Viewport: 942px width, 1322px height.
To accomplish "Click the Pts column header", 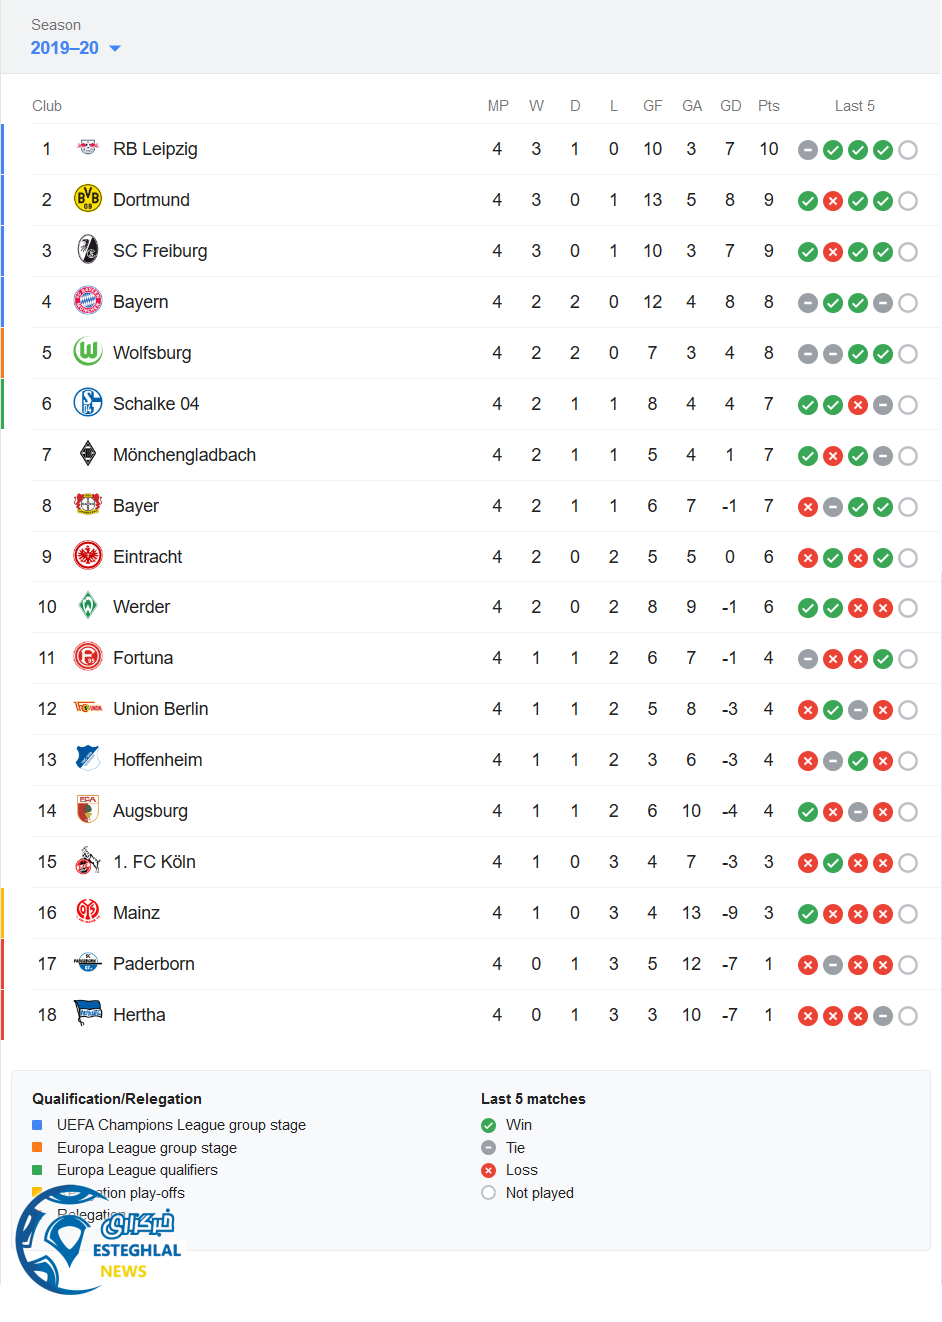I will point(768,106).
